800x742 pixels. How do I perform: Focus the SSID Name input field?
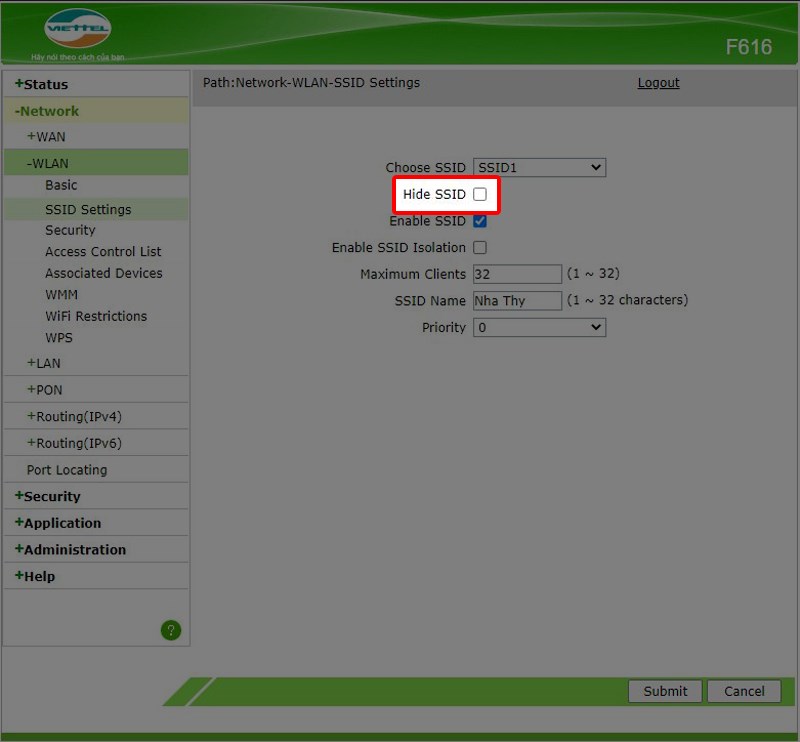517,301
